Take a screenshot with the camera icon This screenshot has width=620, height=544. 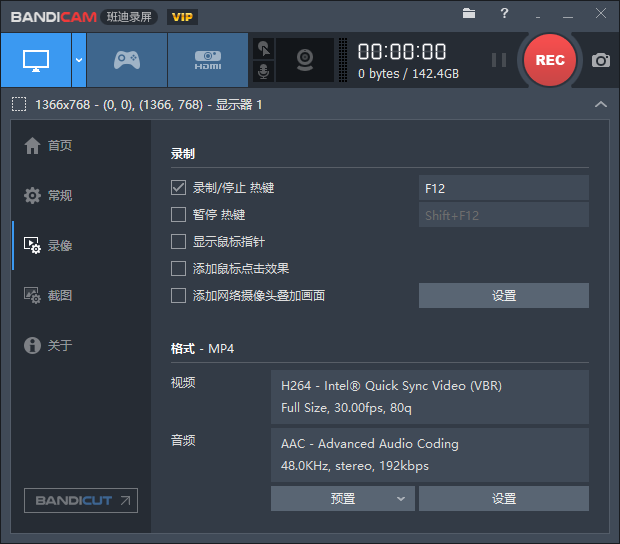tap(601, 60)
